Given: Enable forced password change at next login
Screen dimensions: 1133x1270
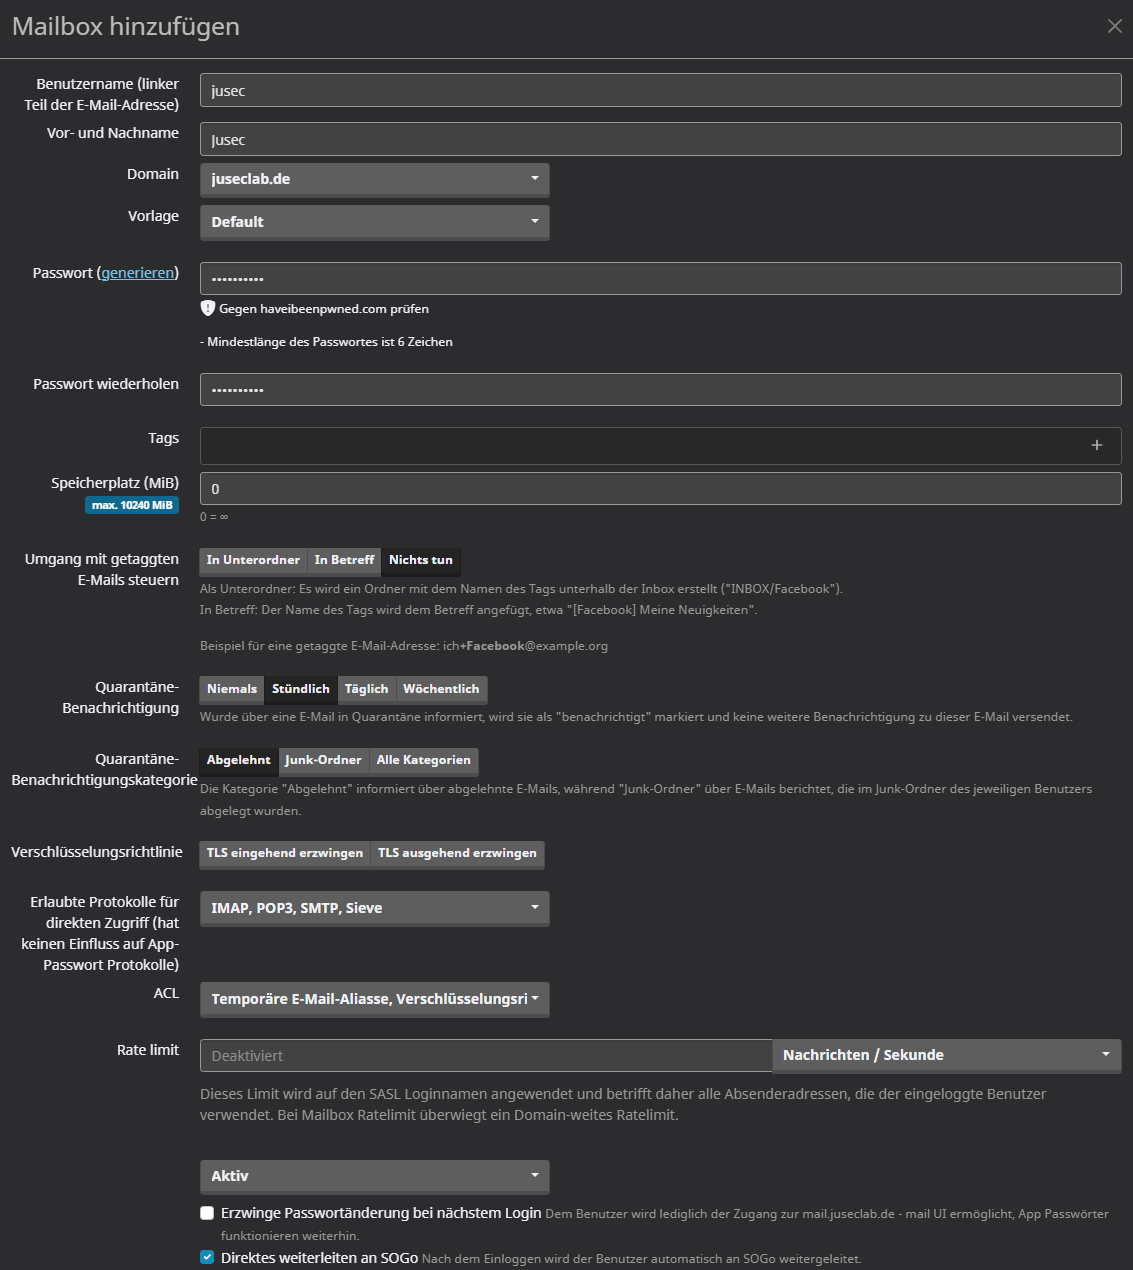Looking at the screenshot, I should [x=207, y=1213].
